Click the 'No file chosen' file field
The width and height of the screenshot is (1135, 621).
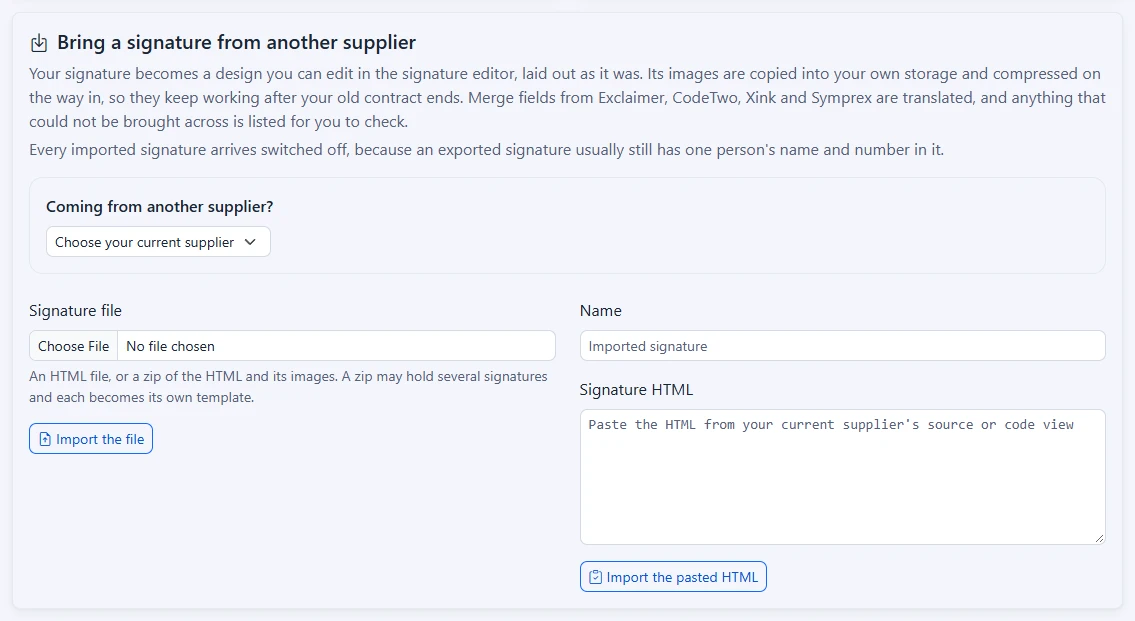pyautogui.click(x=292, y=346)
